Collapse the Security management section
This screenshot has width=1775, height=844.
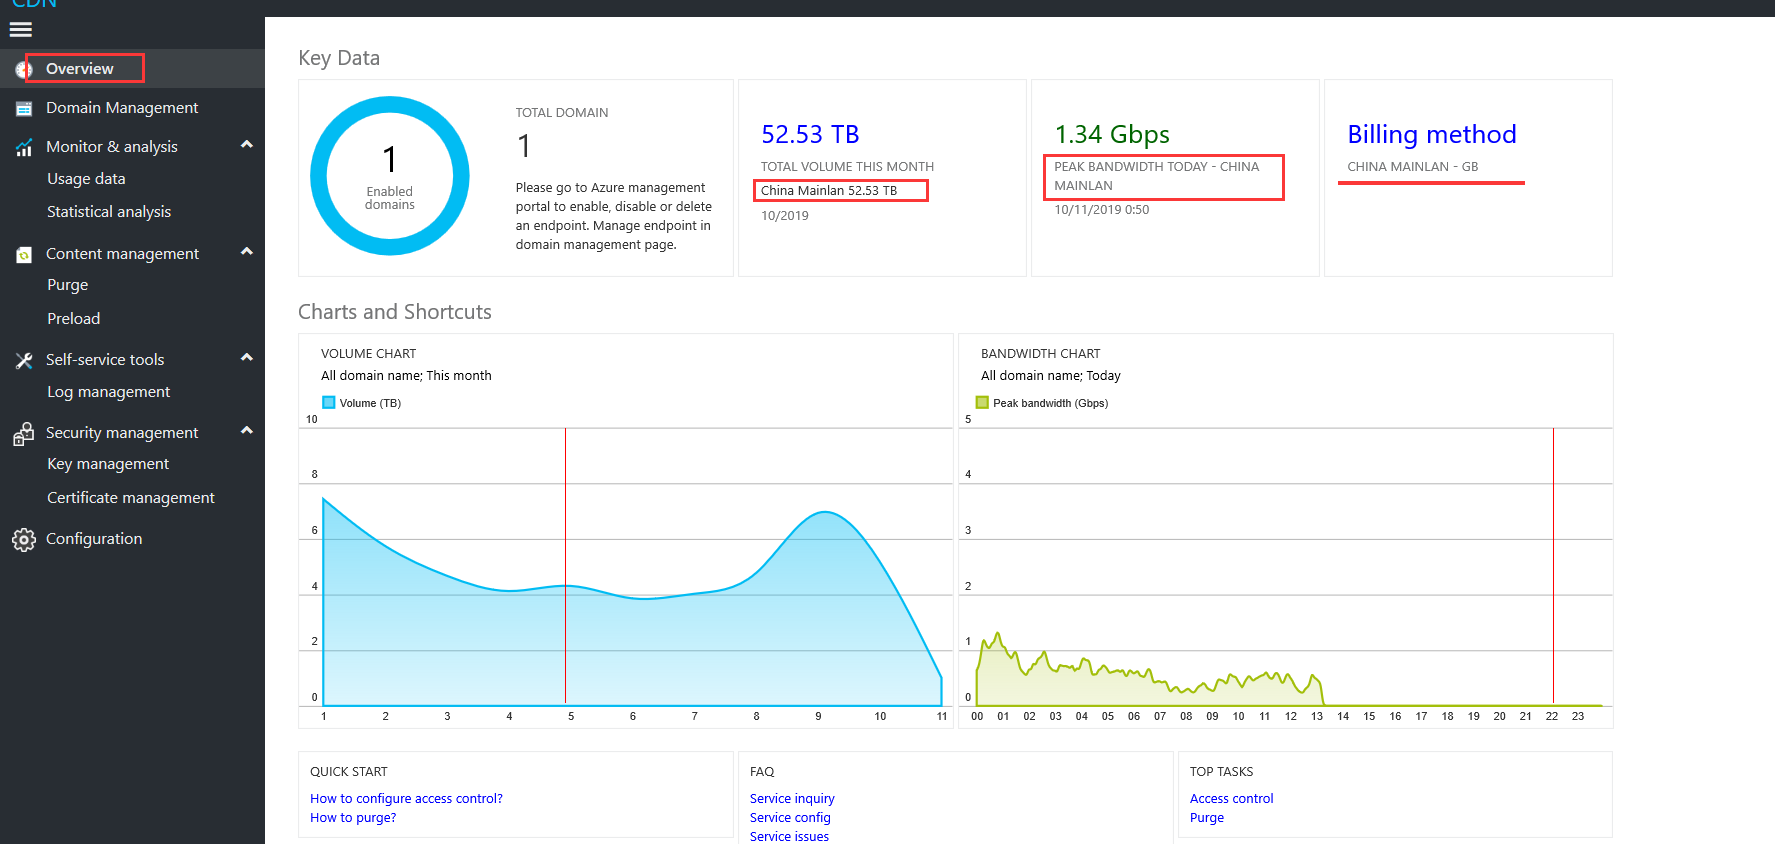[247, 431]
